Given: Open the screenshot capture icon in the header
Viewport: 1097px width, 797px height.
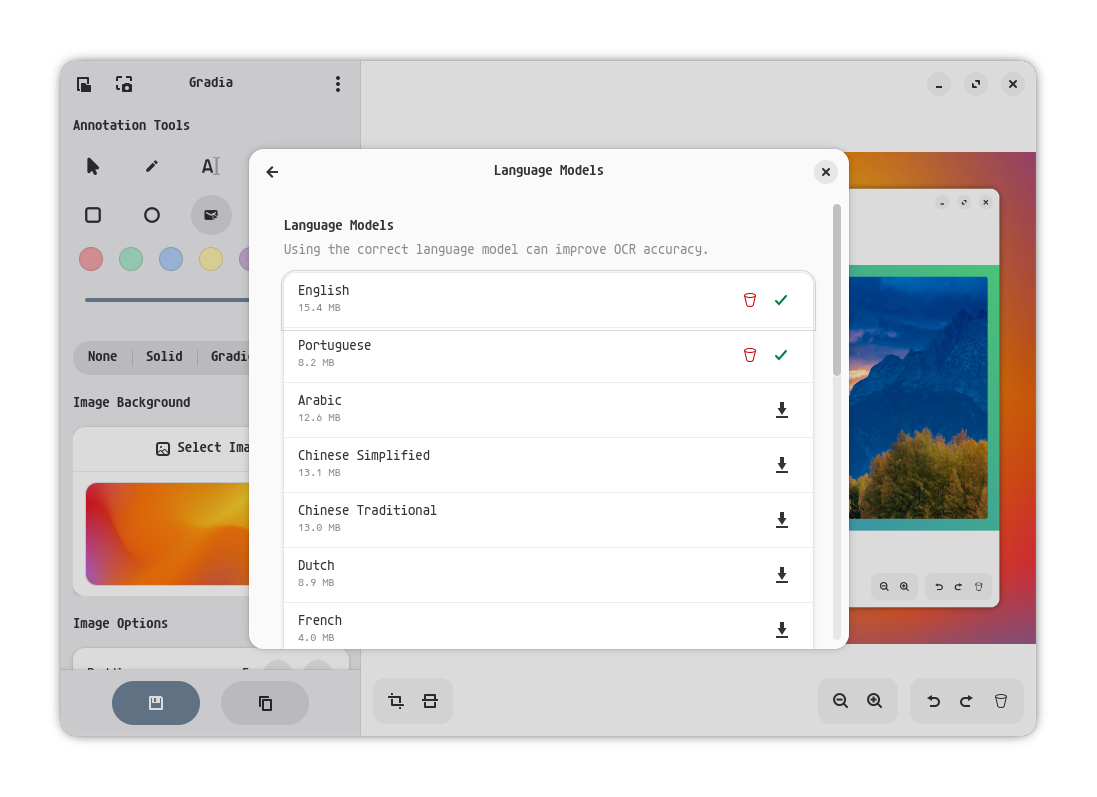Looking at the screenshot, I should pos(123,84).
